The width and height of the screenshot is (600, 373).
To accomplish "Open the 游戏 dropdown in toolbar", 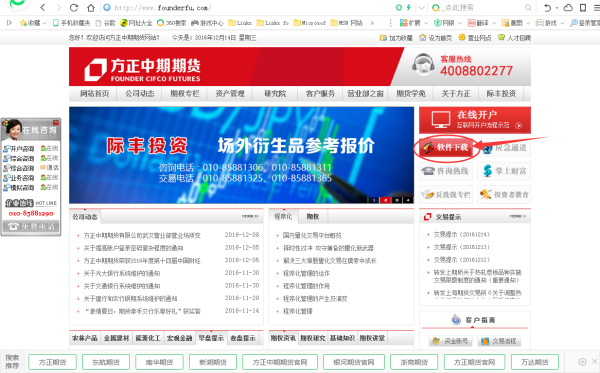I will (550, 23).
